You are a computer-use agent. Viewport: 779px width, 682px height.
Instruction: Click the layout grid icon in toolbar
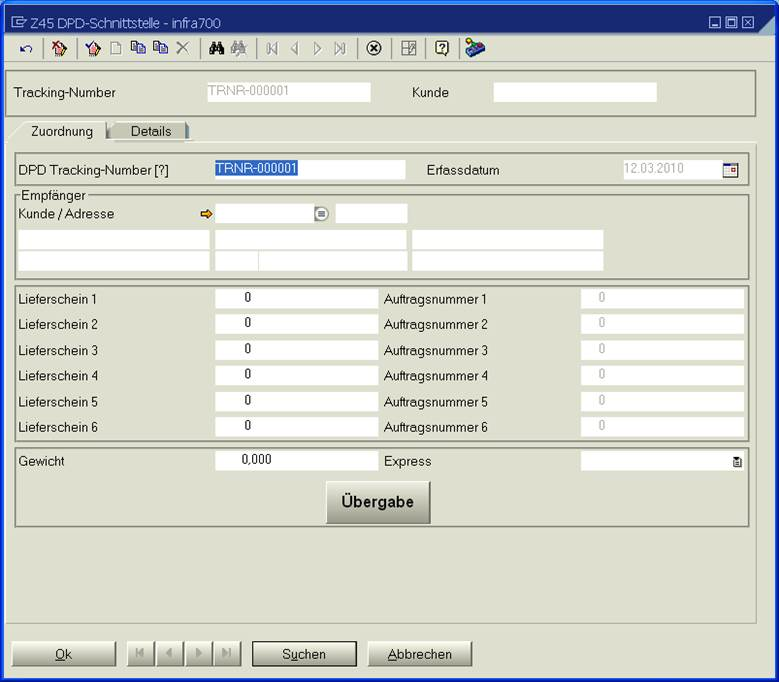408,48
